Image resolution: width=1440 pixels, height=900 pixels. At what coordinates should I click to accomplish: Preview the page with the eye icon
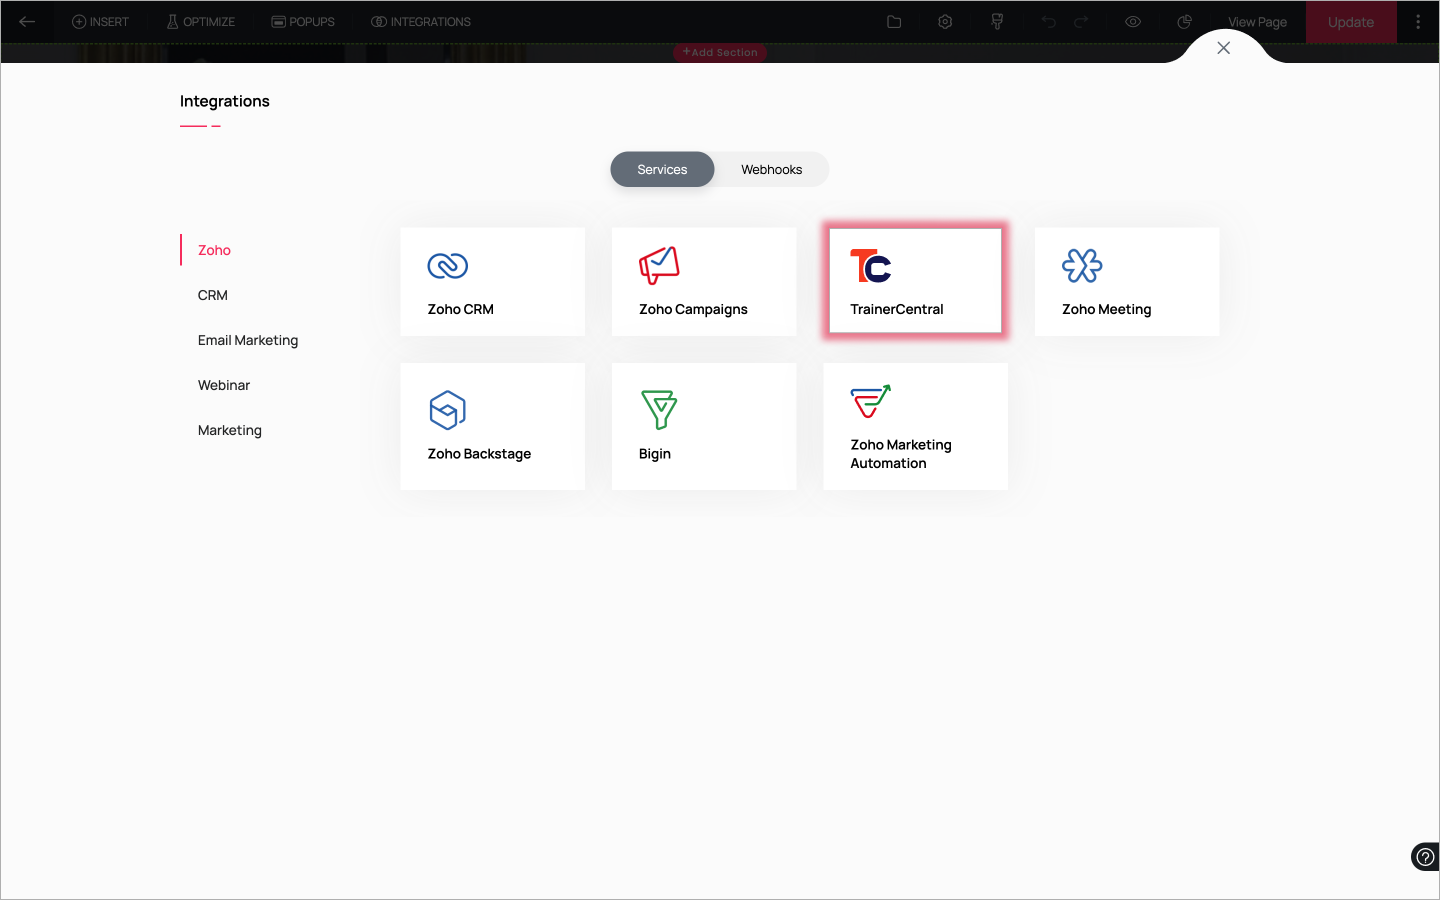[x=1133, y=22]
